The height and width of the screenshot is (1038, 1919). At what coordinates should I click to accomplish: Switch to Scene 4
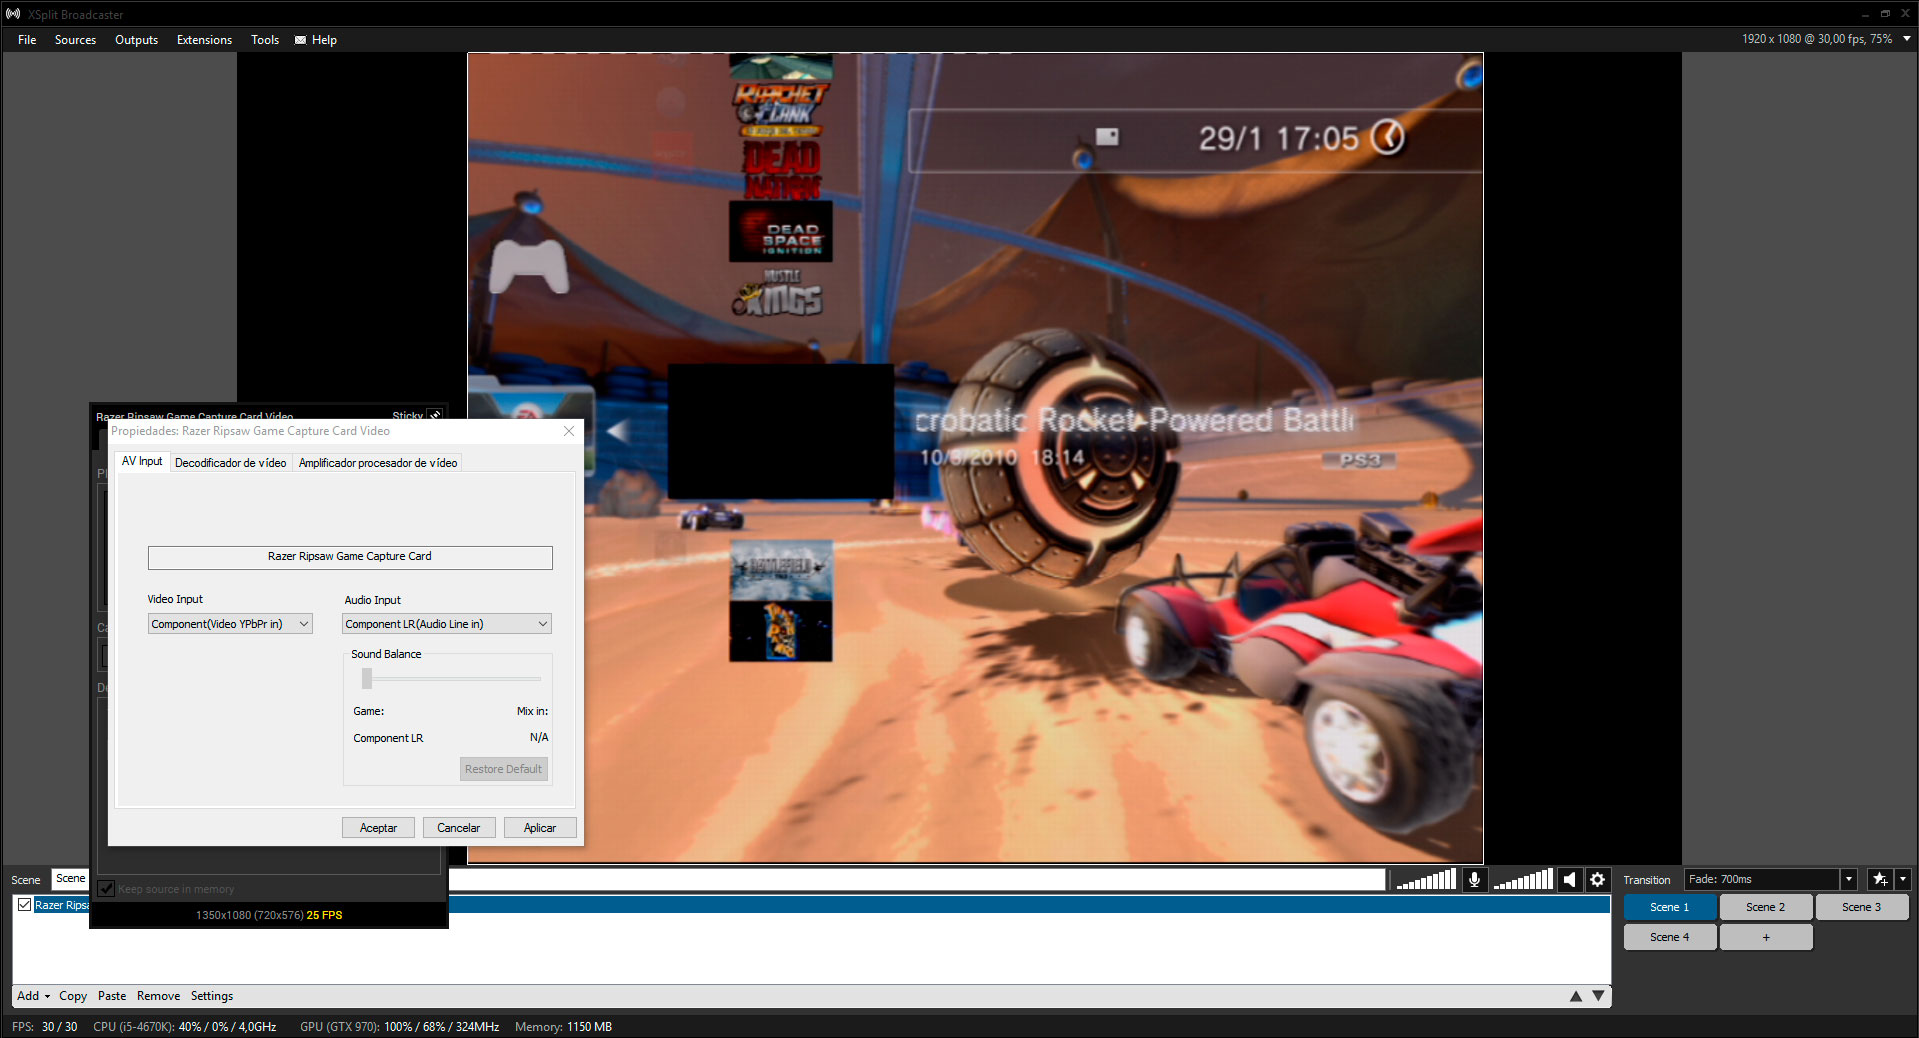tap(1669, 937)
